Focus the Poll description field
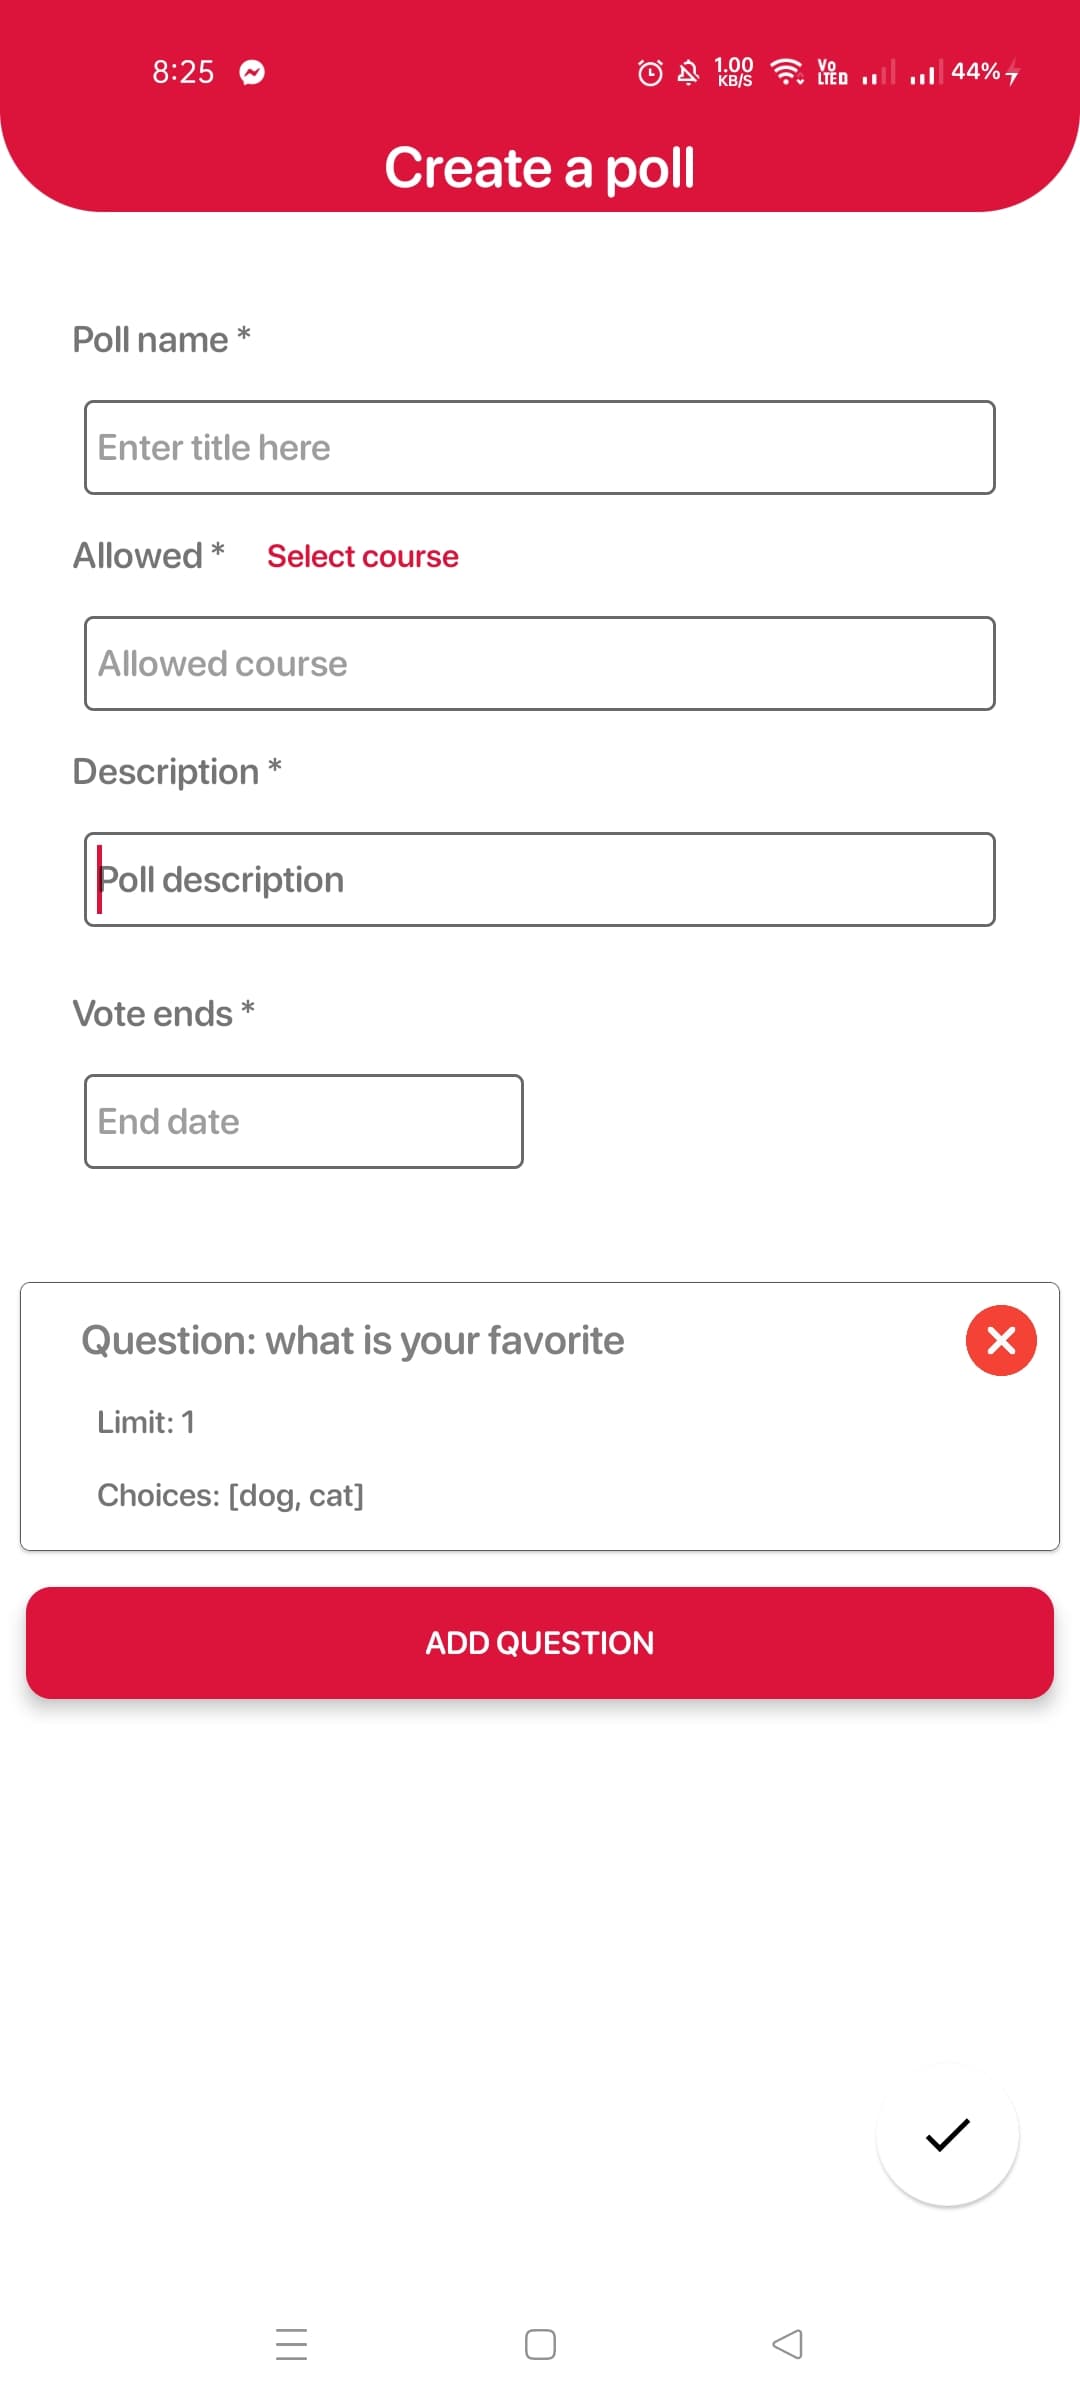The height and width of the screenshot is (2400, 1080). pyautogui.click(x=540, y=879)
